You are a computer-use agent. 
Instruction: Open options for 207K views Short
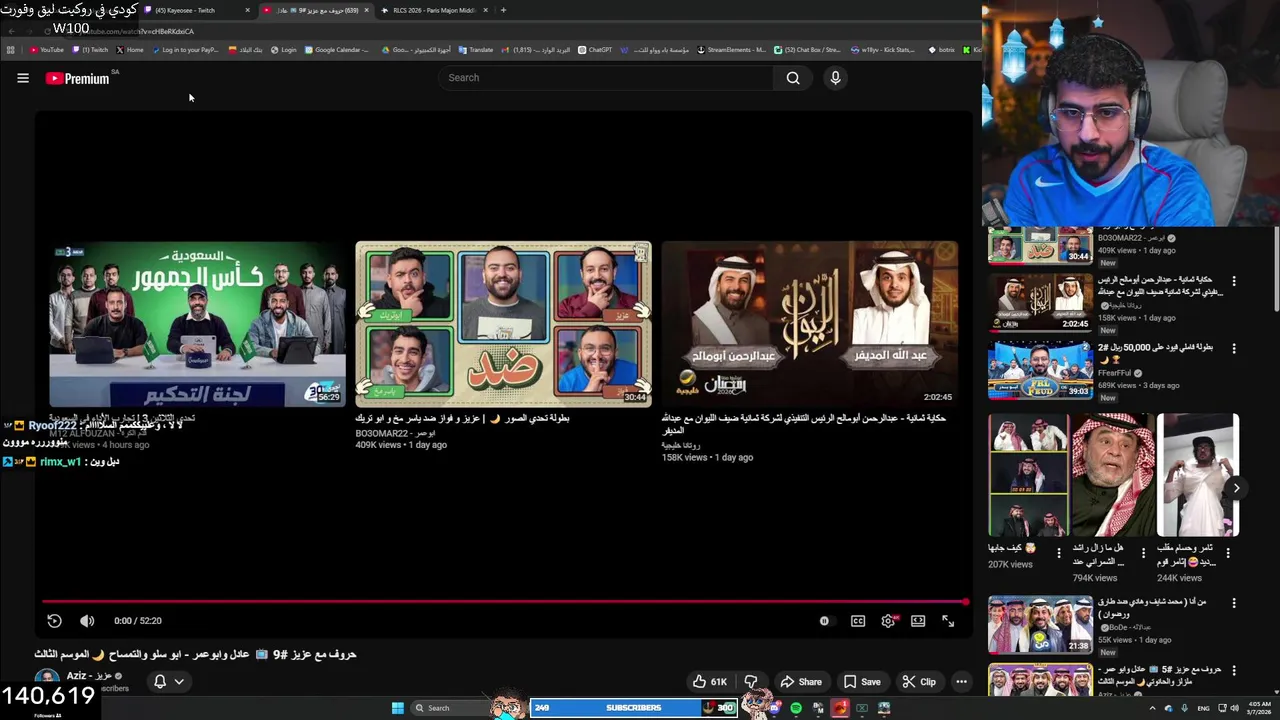(x=1059, y=552)
